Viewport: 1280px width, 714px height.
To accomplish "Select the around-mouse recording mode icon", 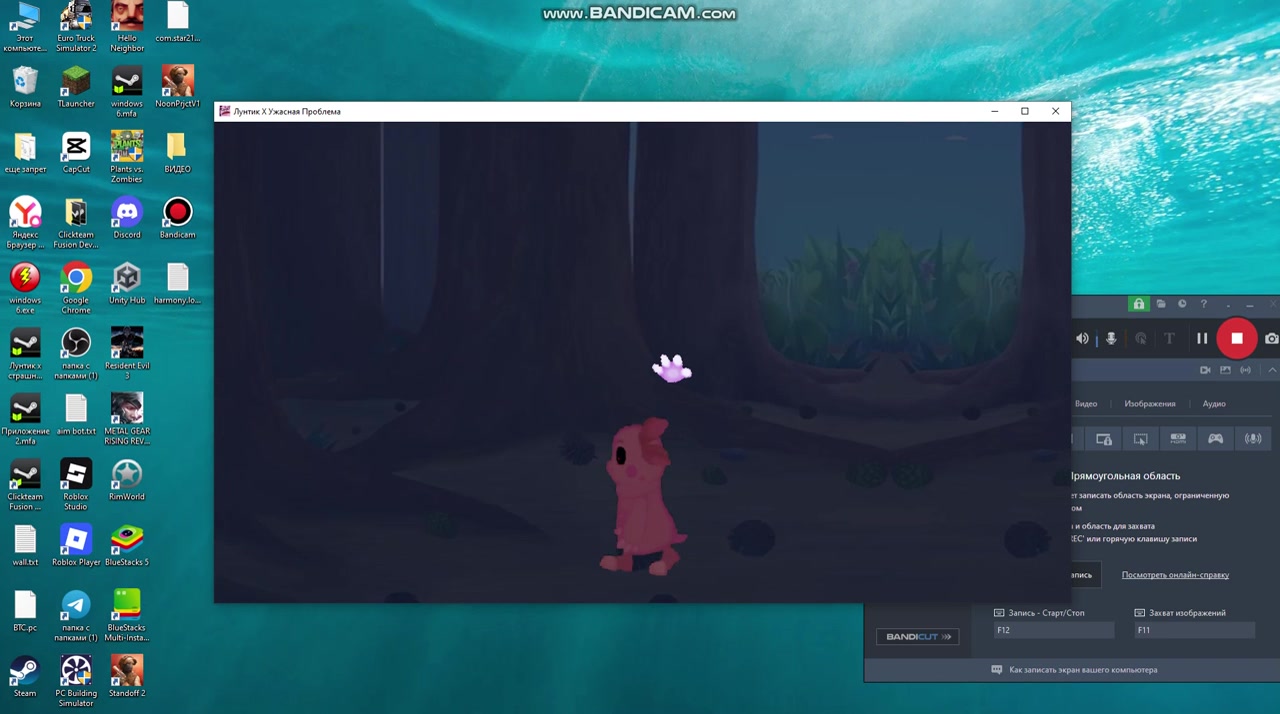I will (x=1141, y=439).
